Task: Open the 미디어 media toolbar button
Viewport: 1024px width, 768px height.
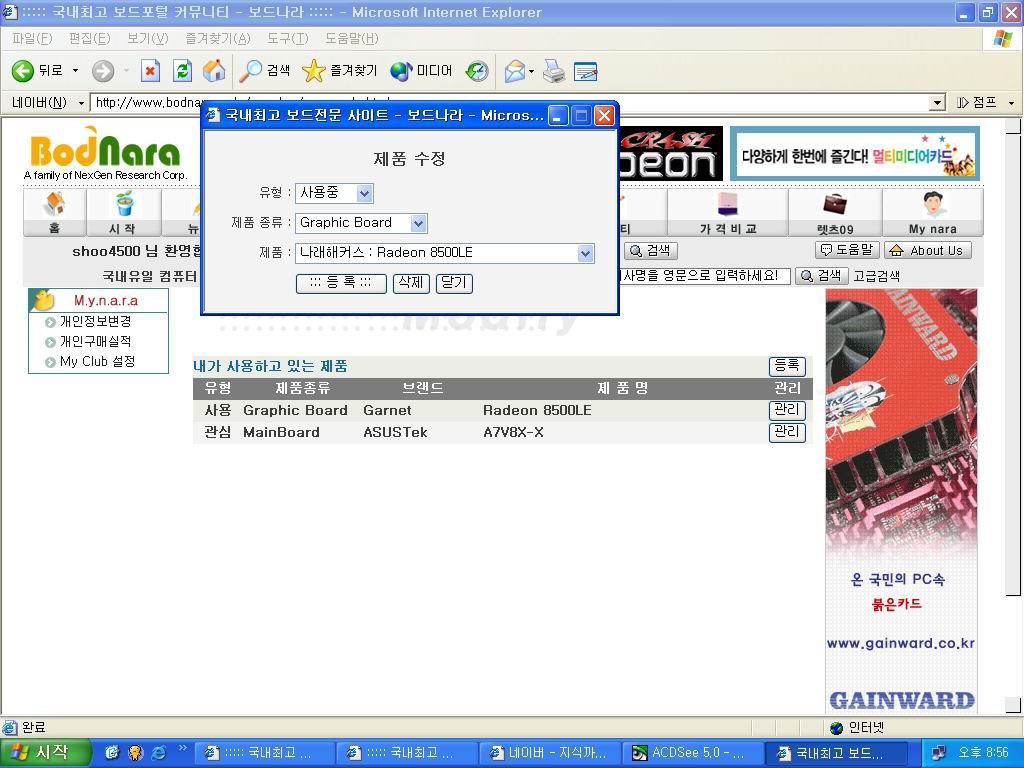Action: click(421, 71)
